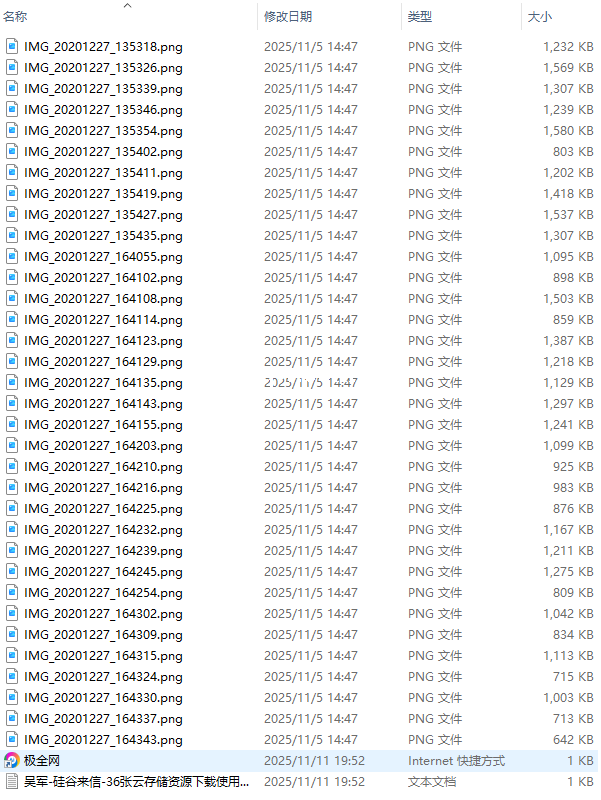
Task: Select file IMG_20201227_164135.png by name
Action: tap(103, 383)
